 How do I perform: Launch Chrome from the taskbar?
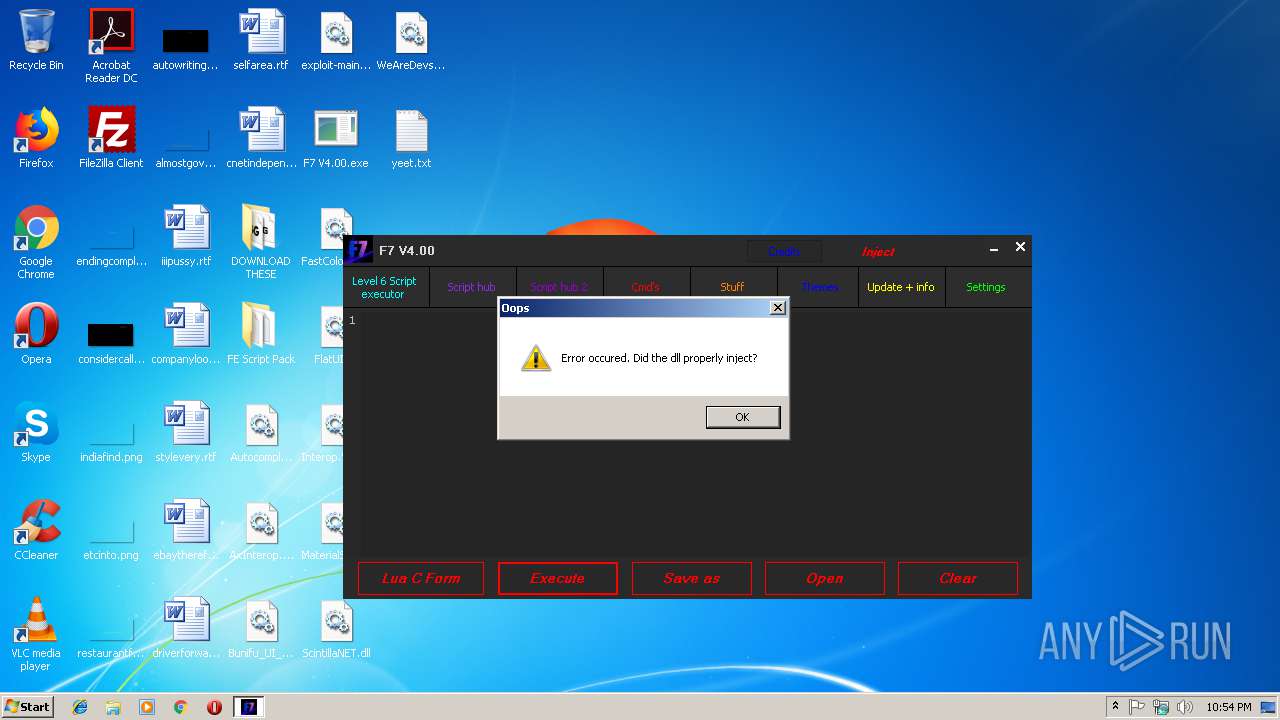(x=181, y=707)
